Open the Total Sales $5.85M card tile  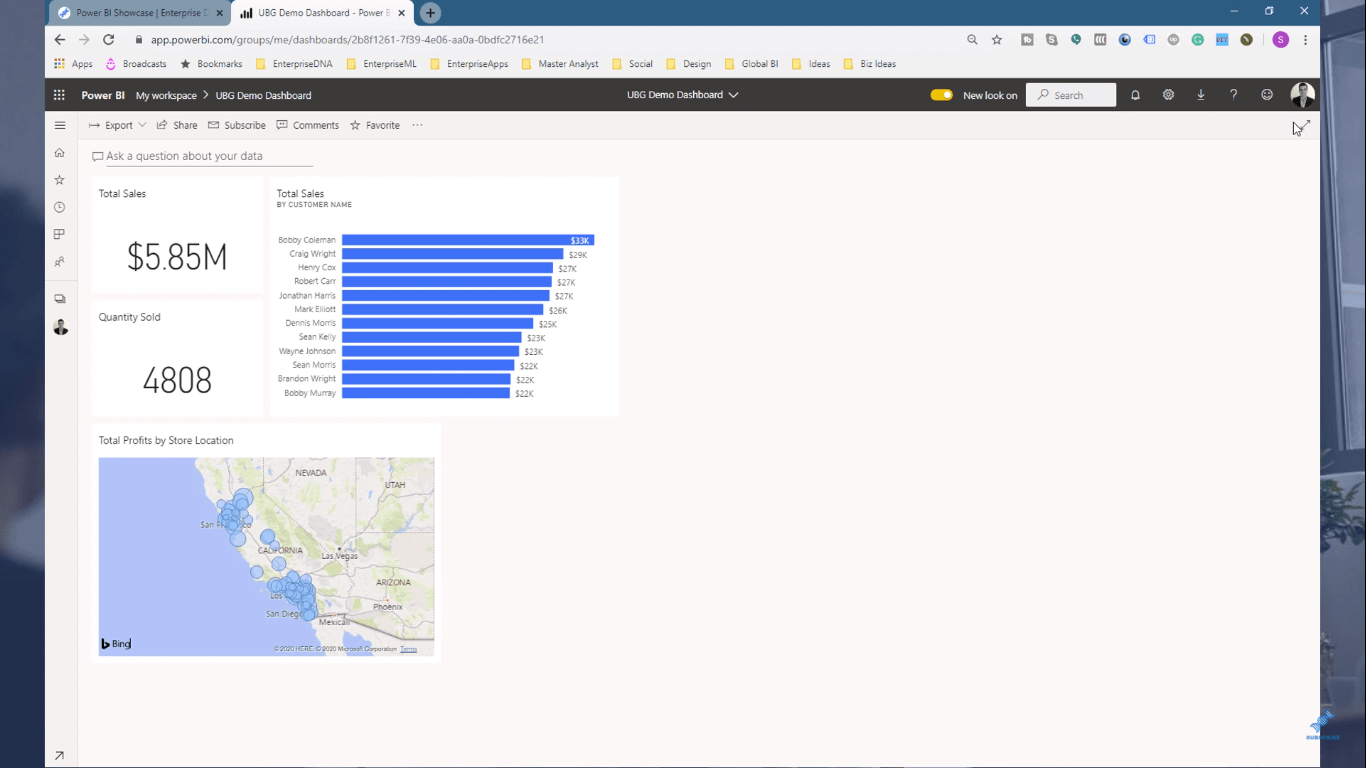(x=177, y=235)
